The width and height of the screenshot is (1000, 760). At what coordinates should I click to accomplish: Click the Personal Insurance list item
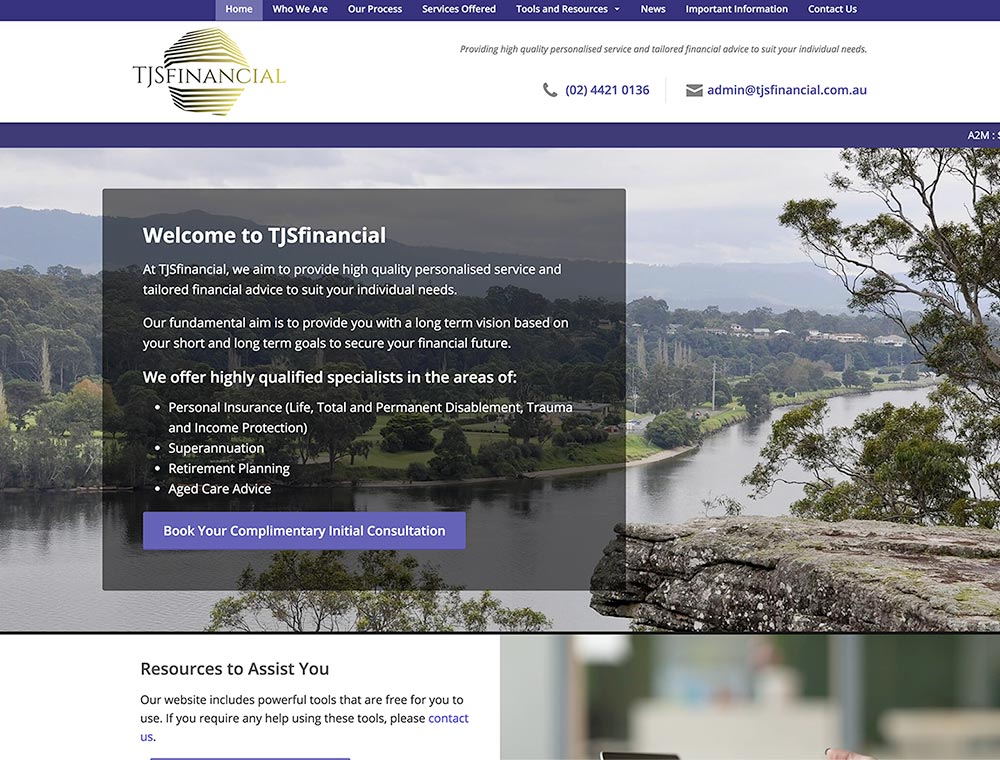point(371,417)
